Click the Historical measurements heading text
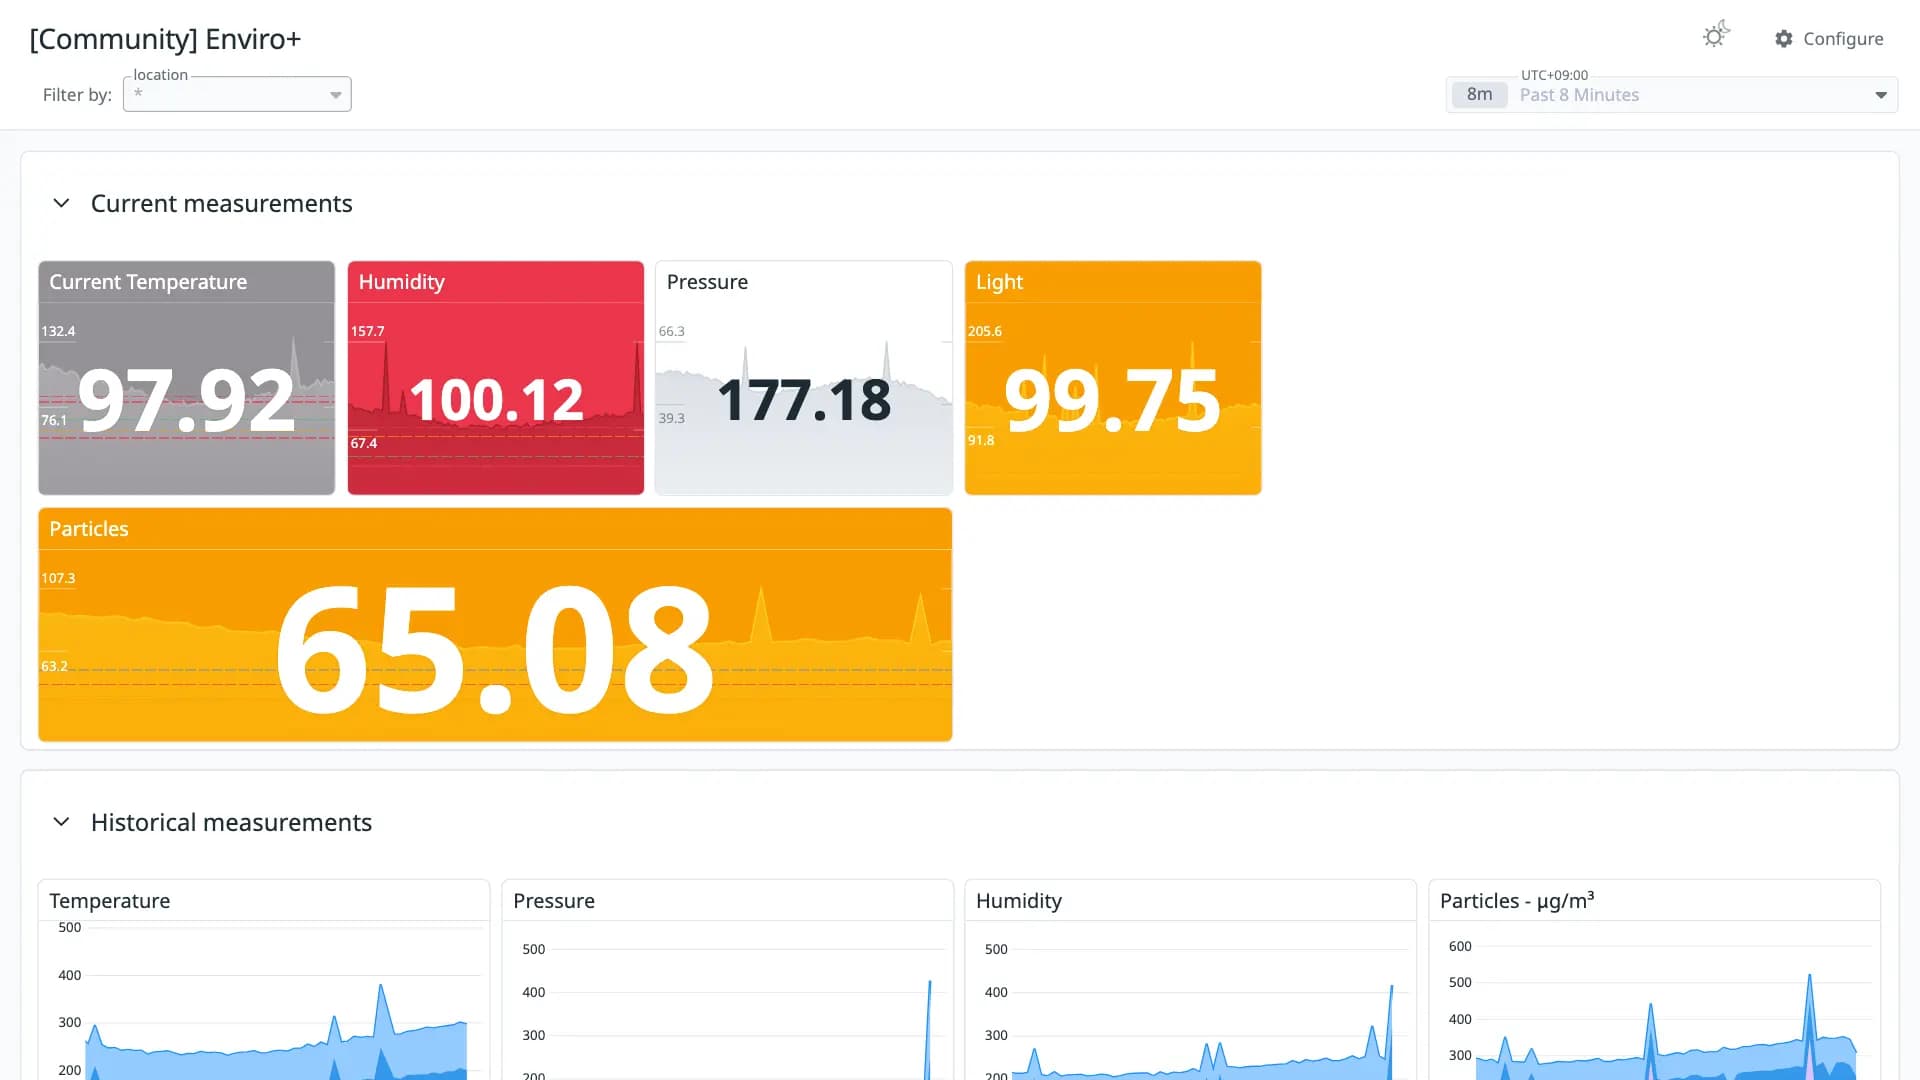The image size is (1920, 1080). (231, 822)
